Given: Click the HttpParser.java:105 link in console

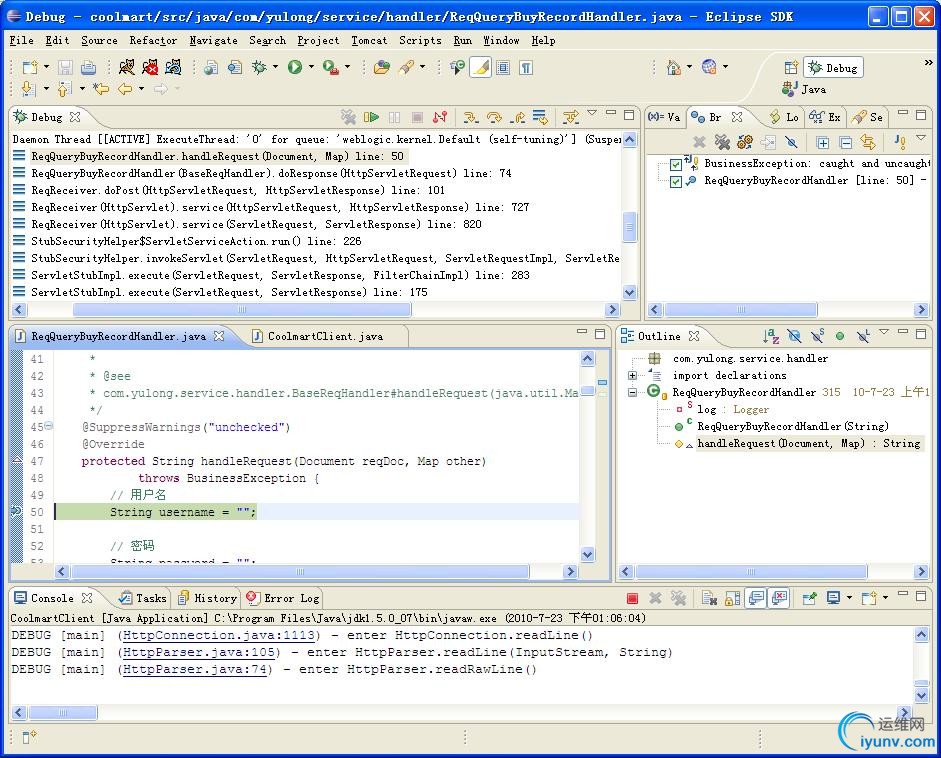Looking at the screenshot, I should (199, 652).
